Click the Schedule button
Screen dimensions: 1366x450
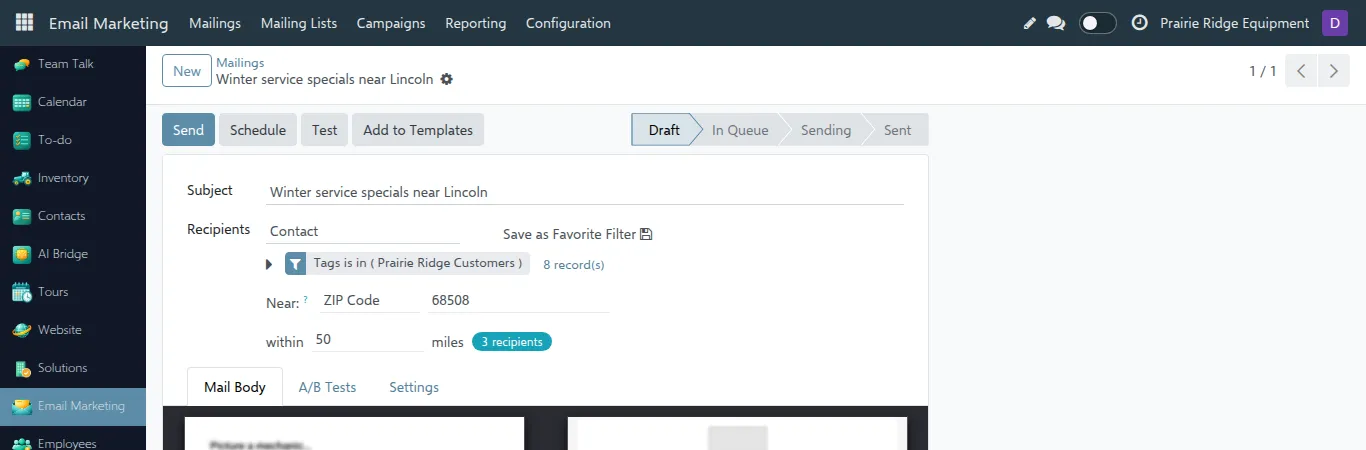[x=258, y=130]
